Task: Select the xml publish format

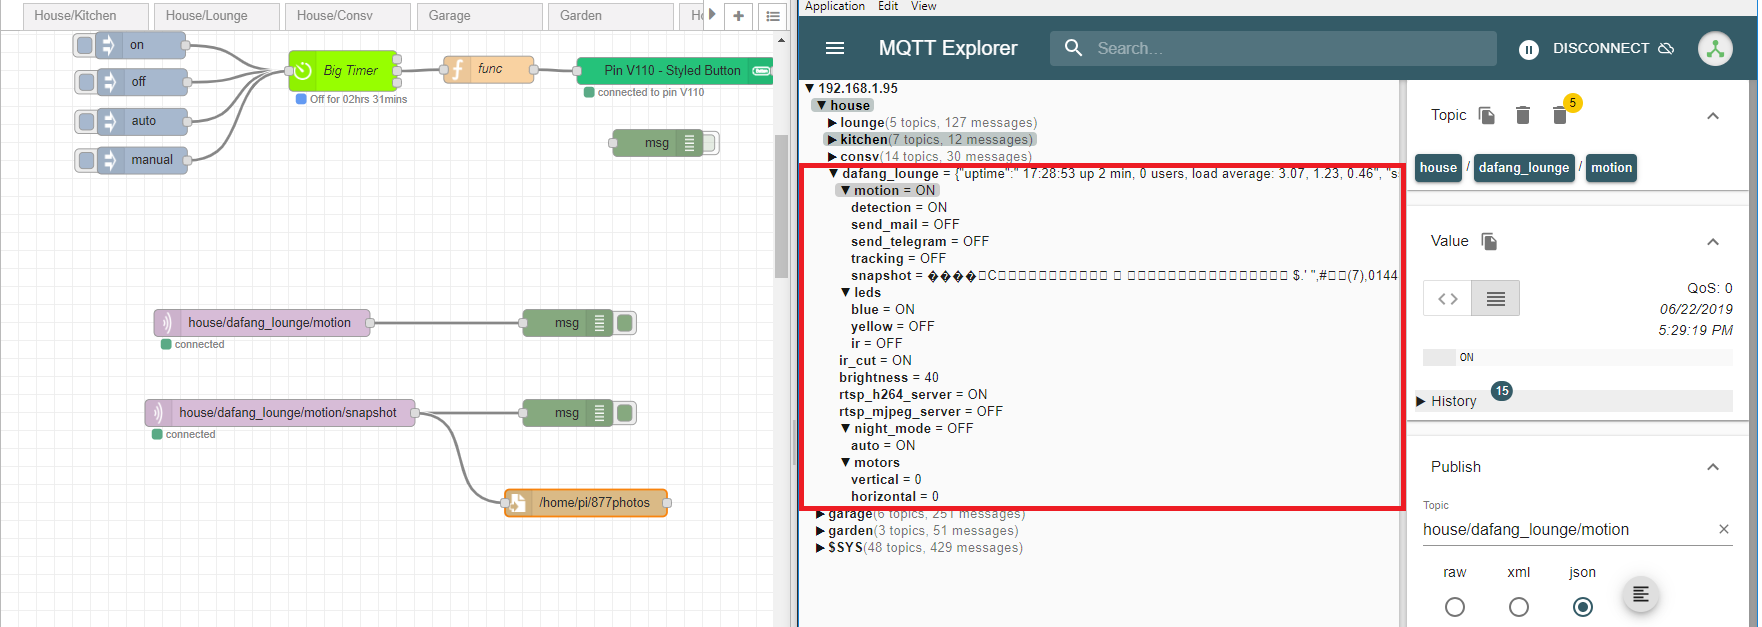Action: point(1519,607)
